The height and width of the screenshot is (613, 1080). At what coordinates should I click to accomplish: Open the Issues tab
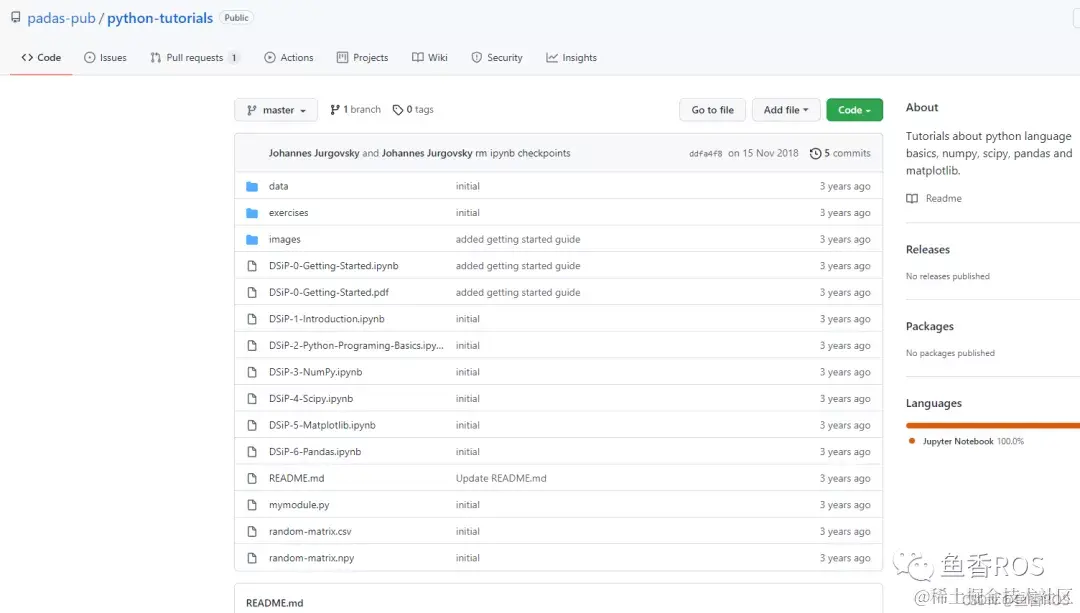(105, 58)
